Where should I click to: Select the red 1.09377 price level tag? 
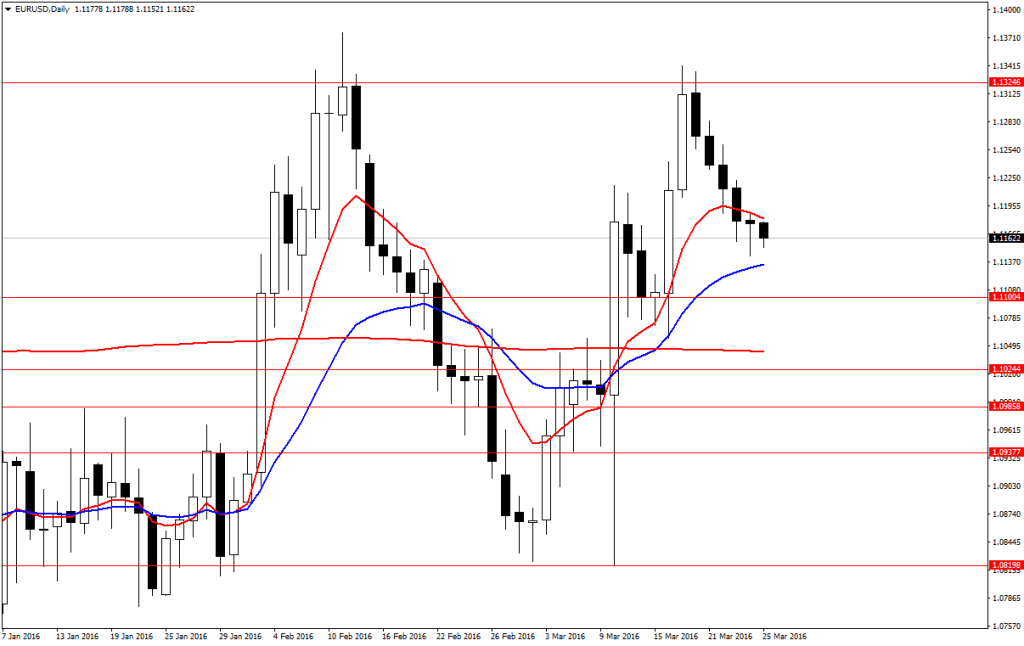click(x=1006, y=452)
